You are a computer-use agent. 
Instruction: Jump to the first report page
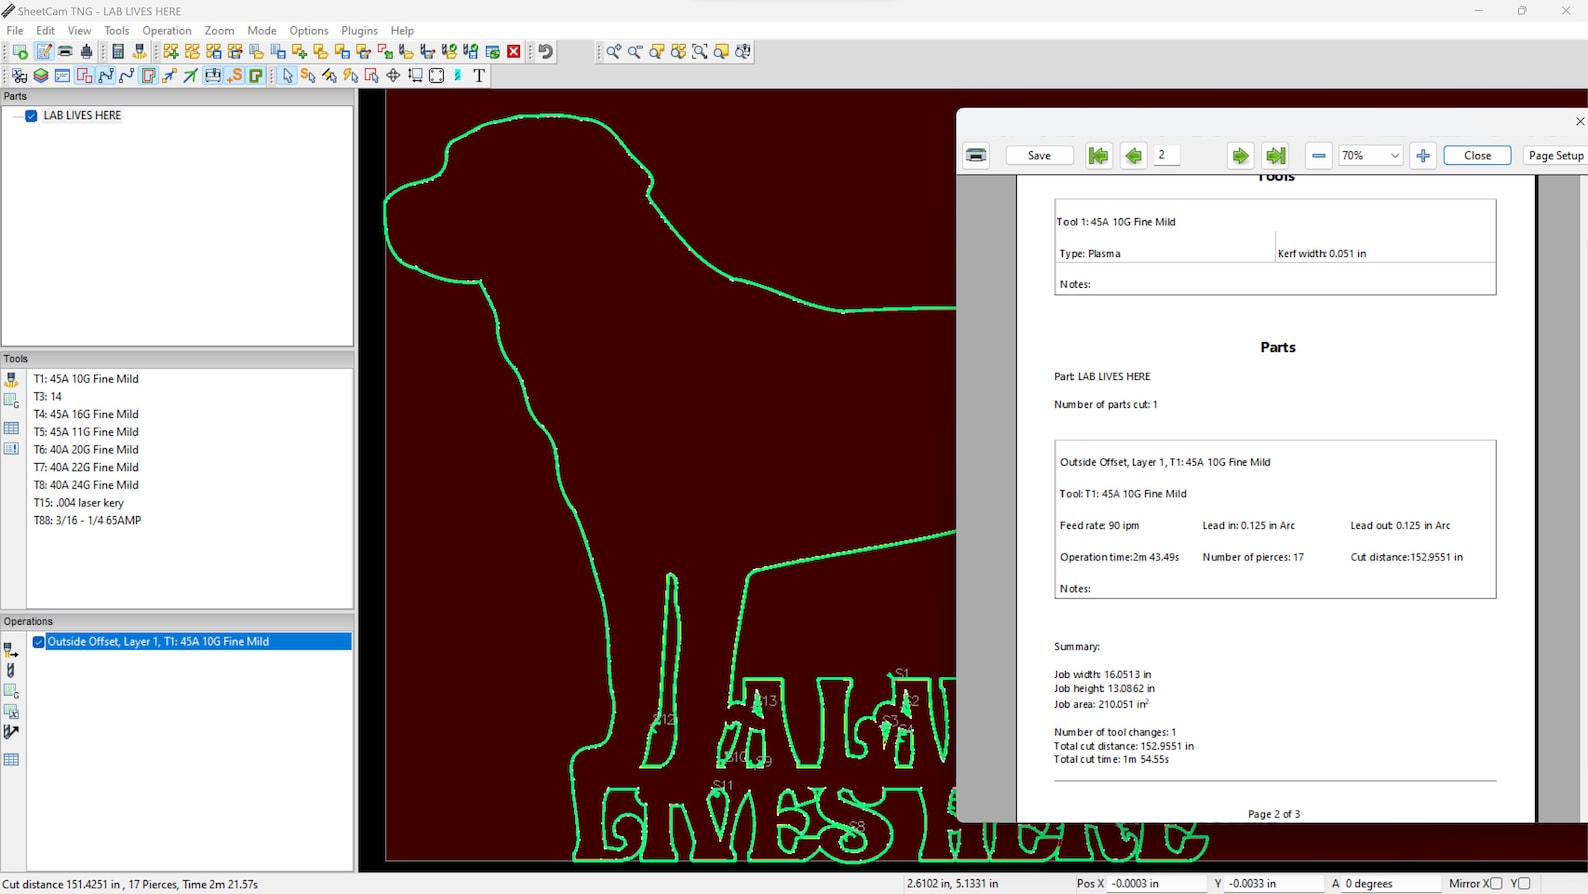[1098, 156]
